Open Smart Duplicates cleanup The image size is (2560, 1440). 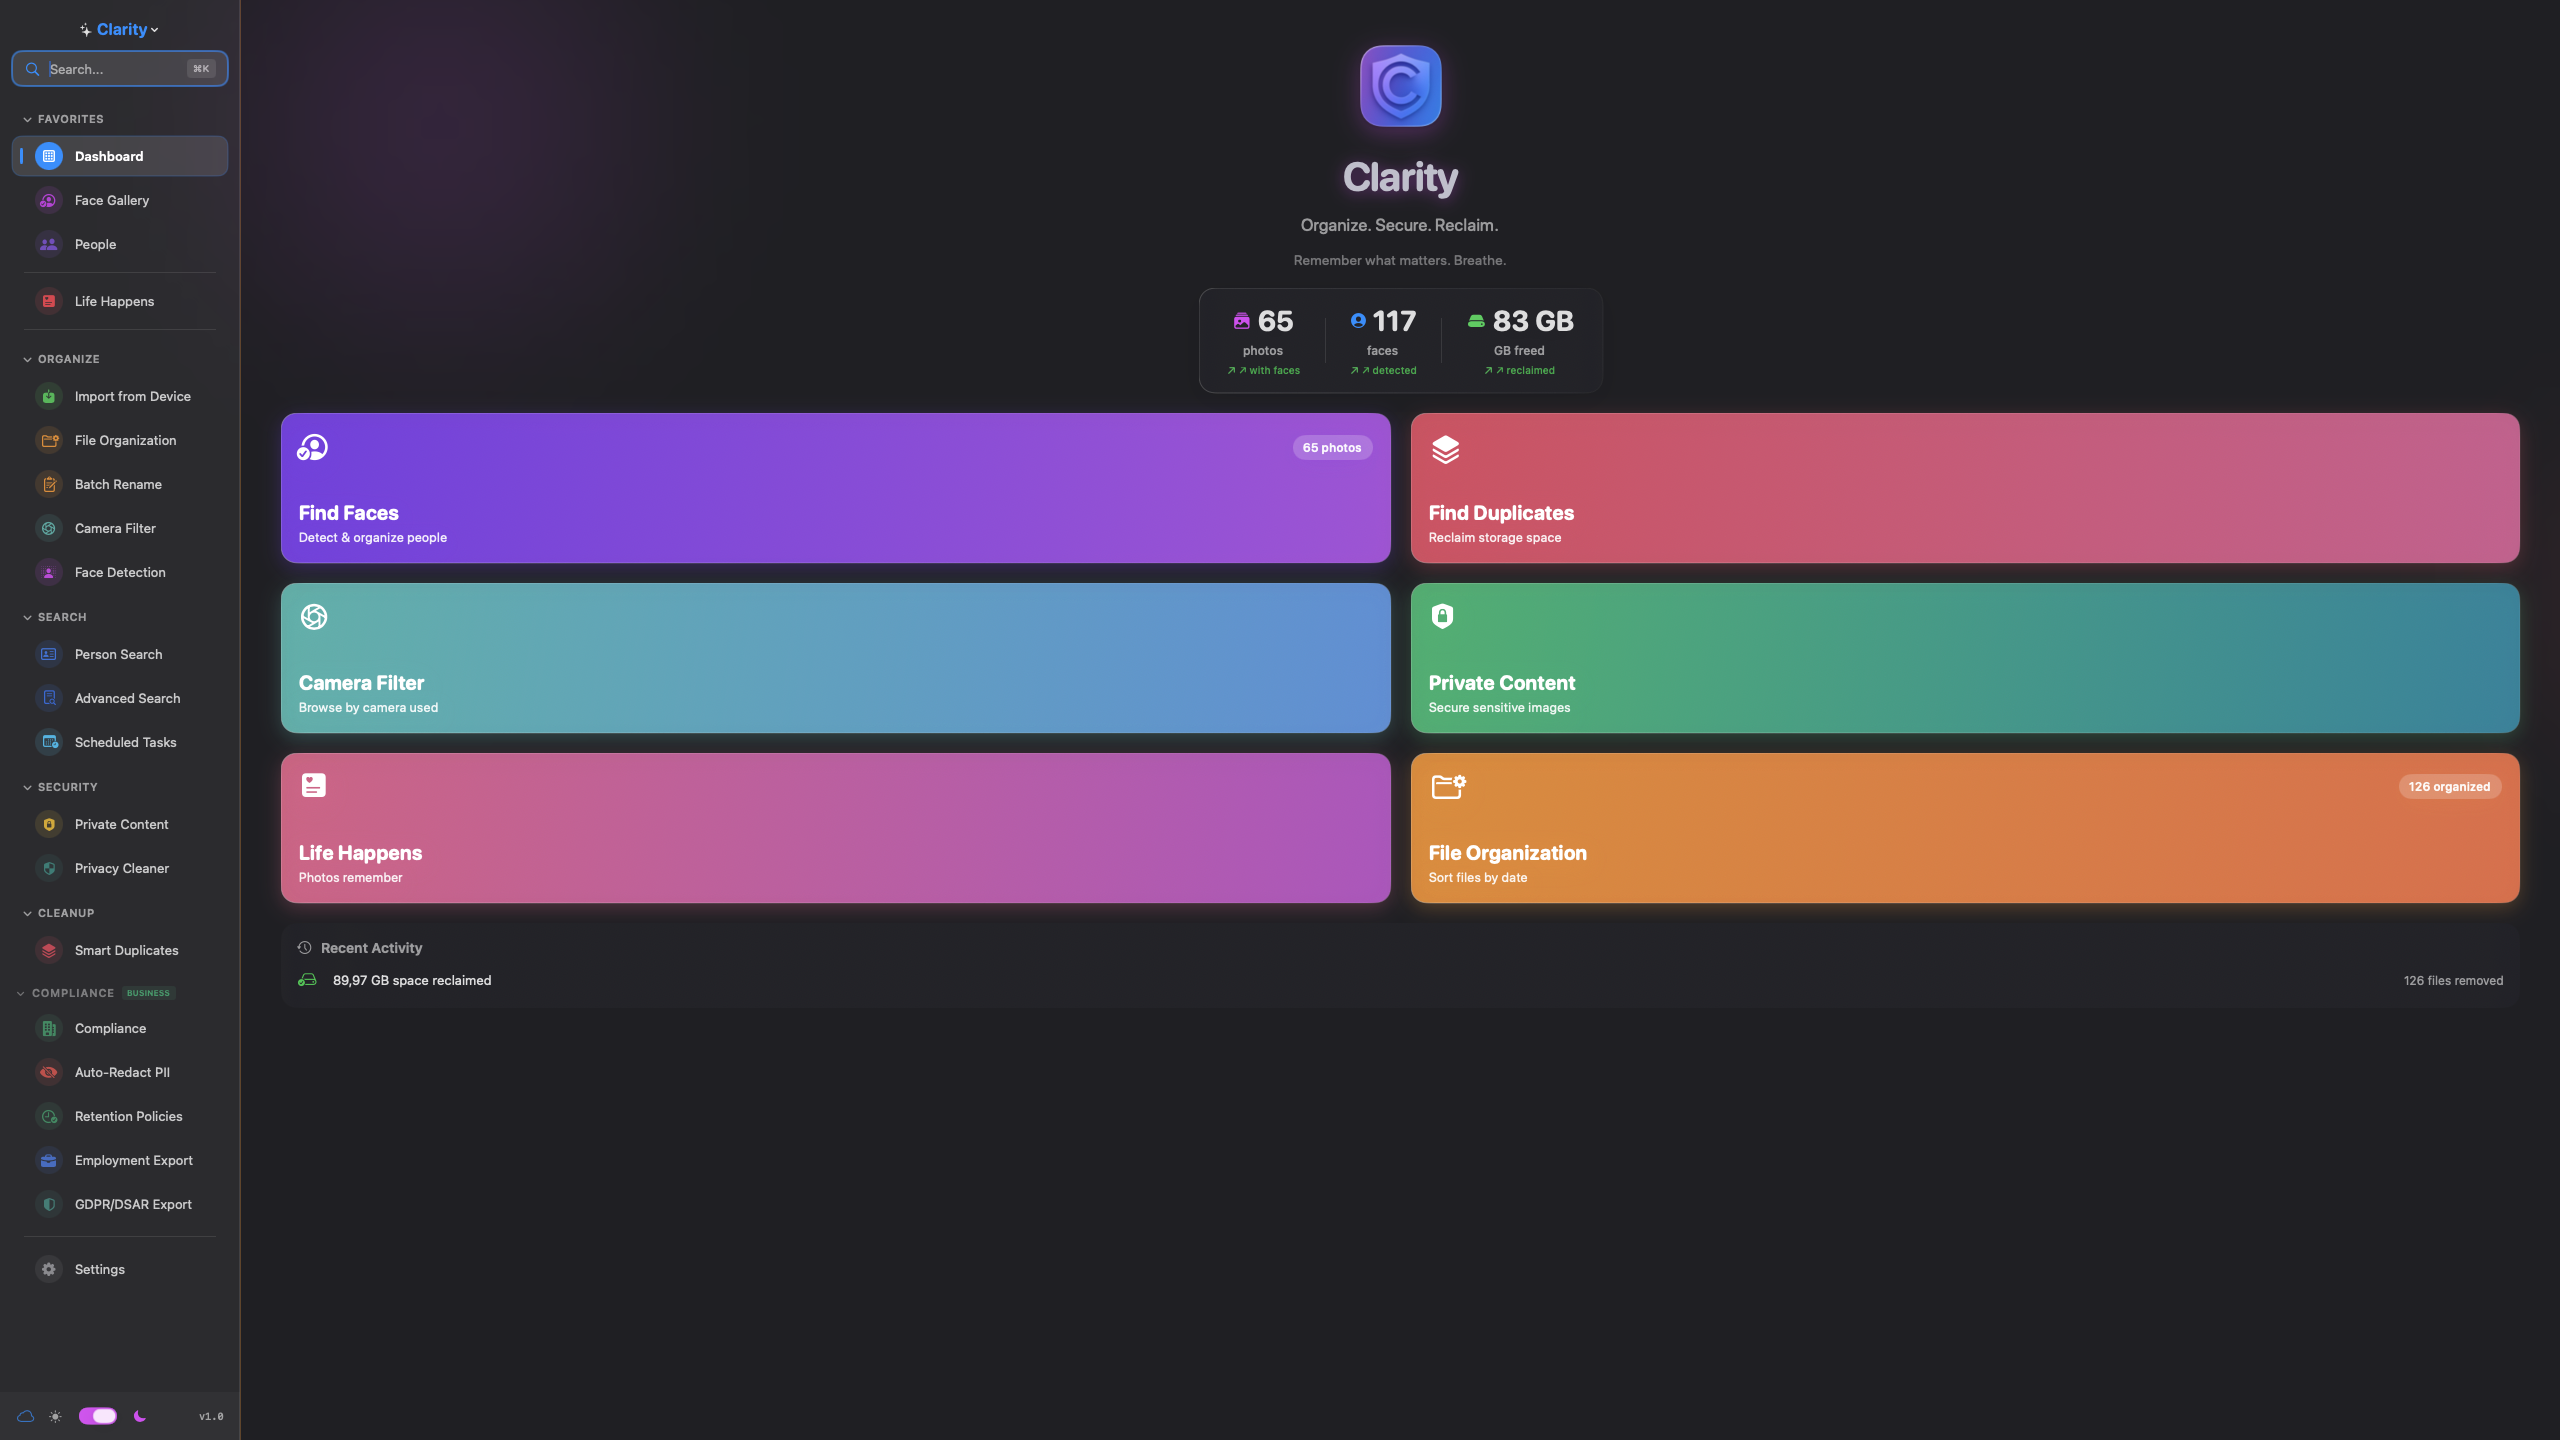pos(126,950)
